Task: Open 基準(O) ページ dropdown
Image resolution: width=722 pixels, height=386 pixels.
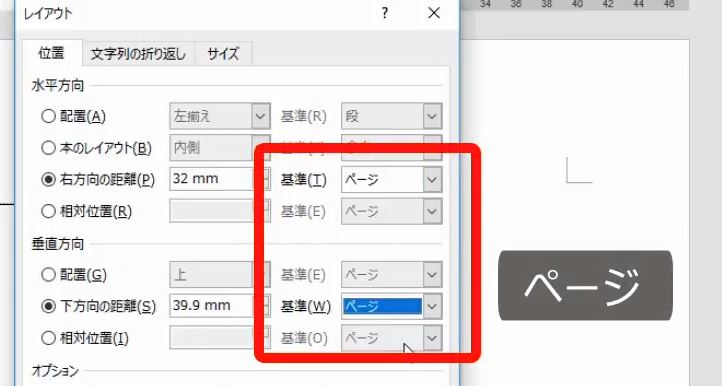Action: point(432,338)
